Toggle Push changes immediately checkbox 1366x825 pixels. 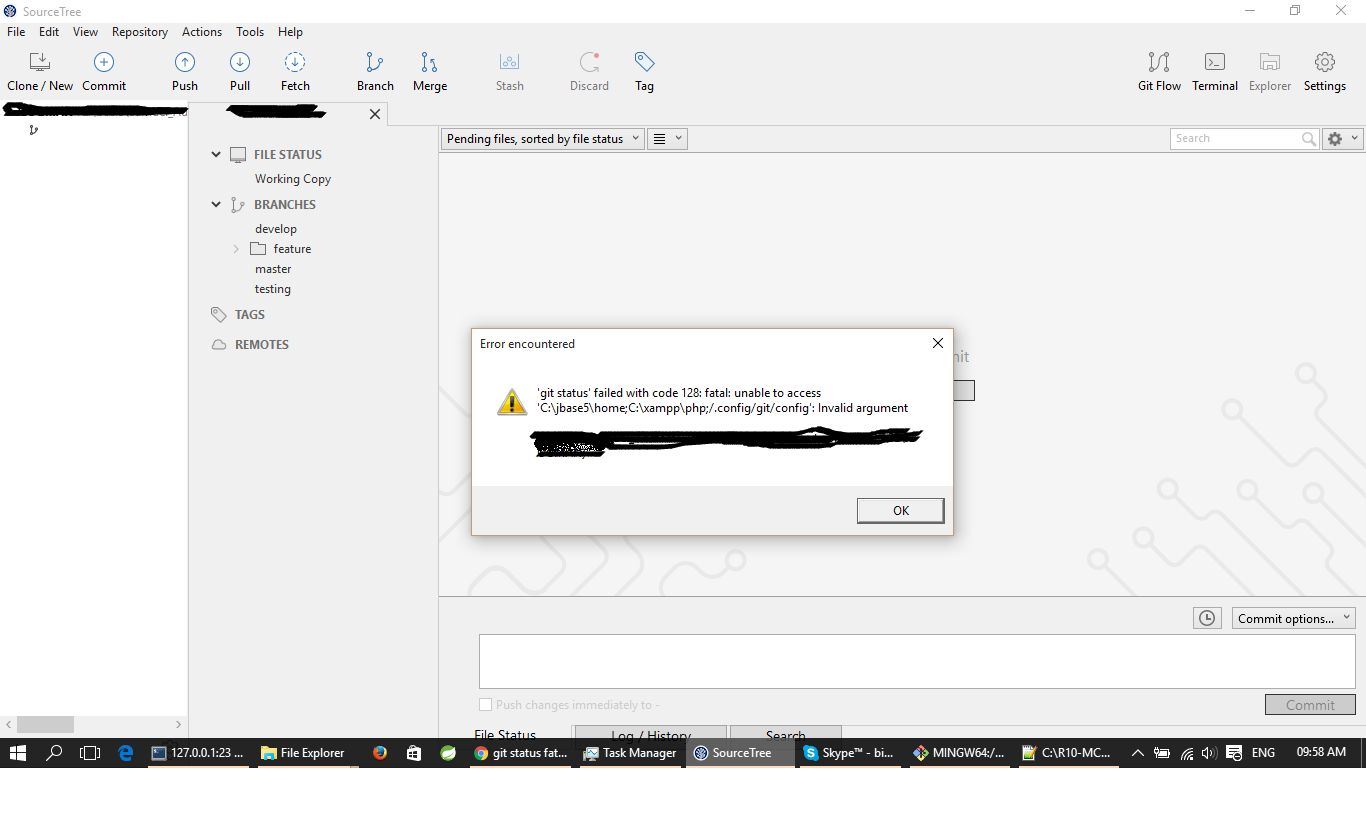point(486,705)
